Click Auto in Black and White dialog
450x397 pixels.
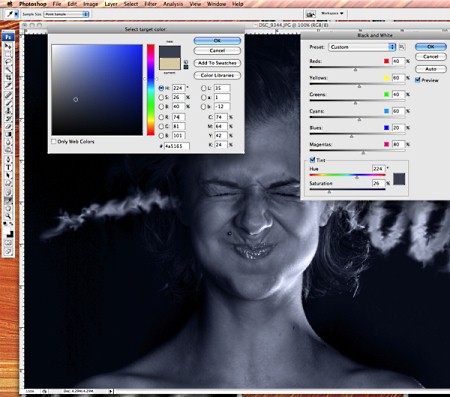tap(431, 69)
